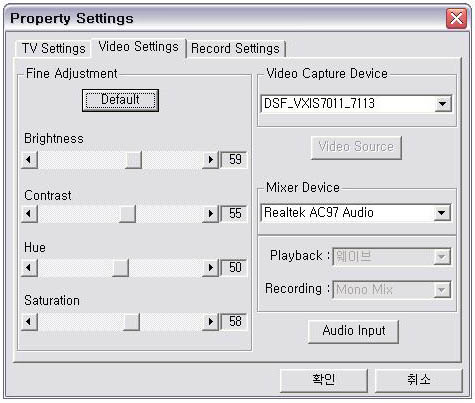Decrease Contrast with left arrow
Screen dimensions: 475x403
point(29,213)
